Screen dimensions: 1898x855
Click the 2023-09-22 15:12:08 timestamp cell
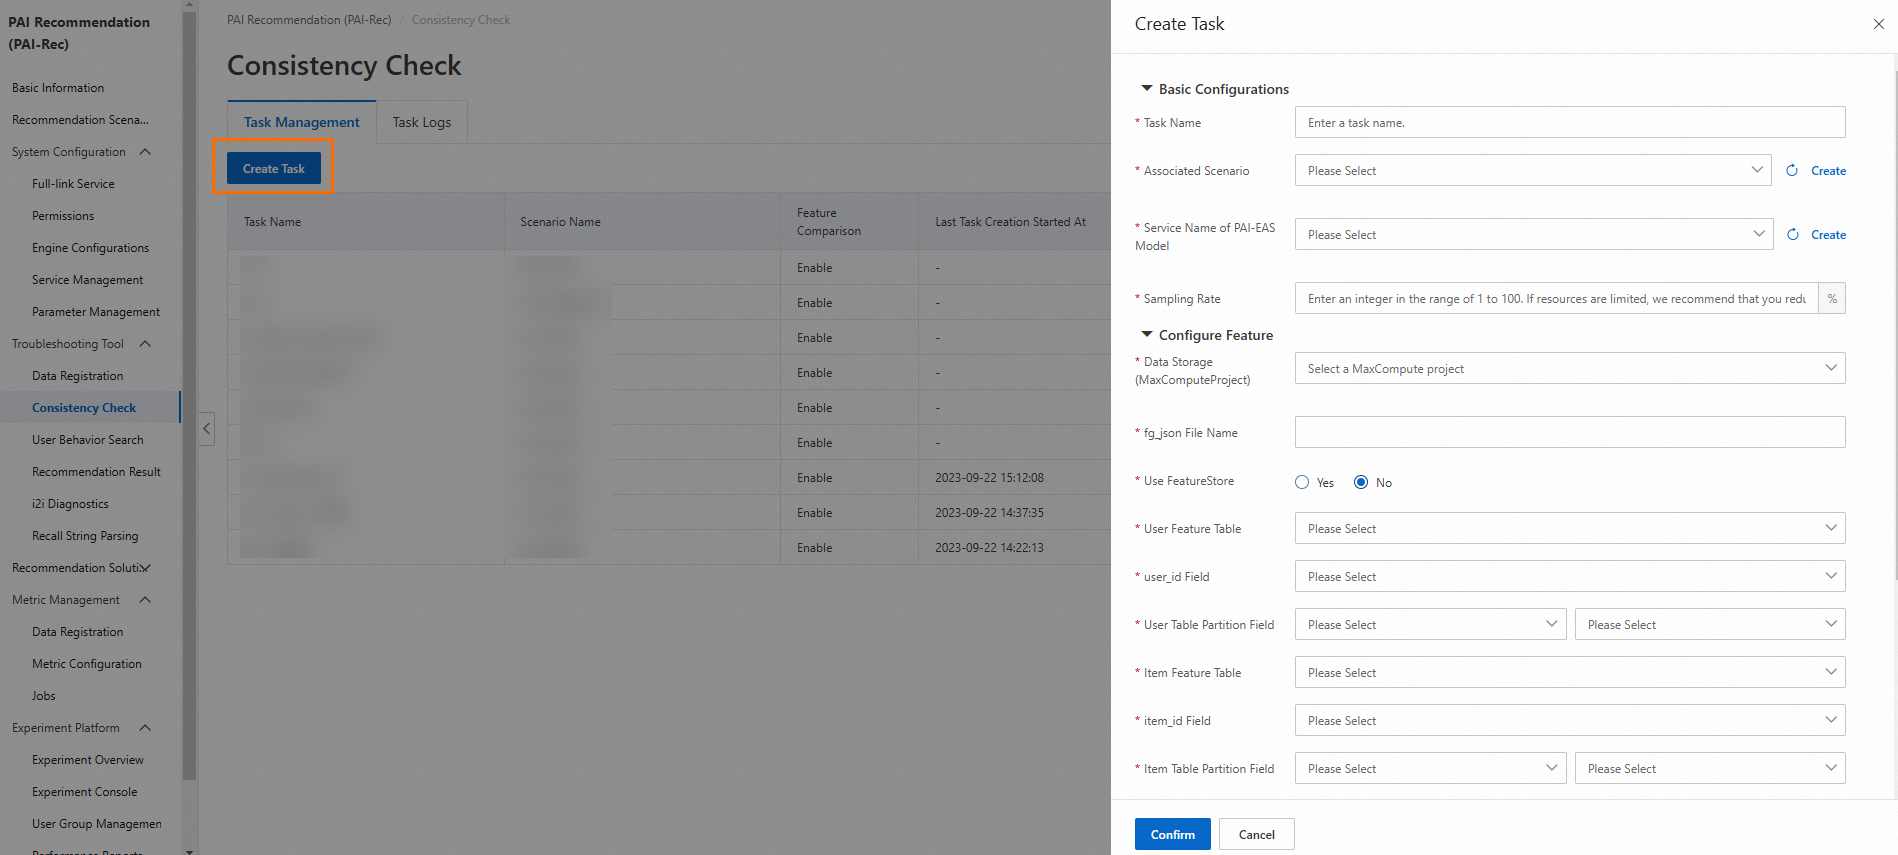[x=989, y=478]
